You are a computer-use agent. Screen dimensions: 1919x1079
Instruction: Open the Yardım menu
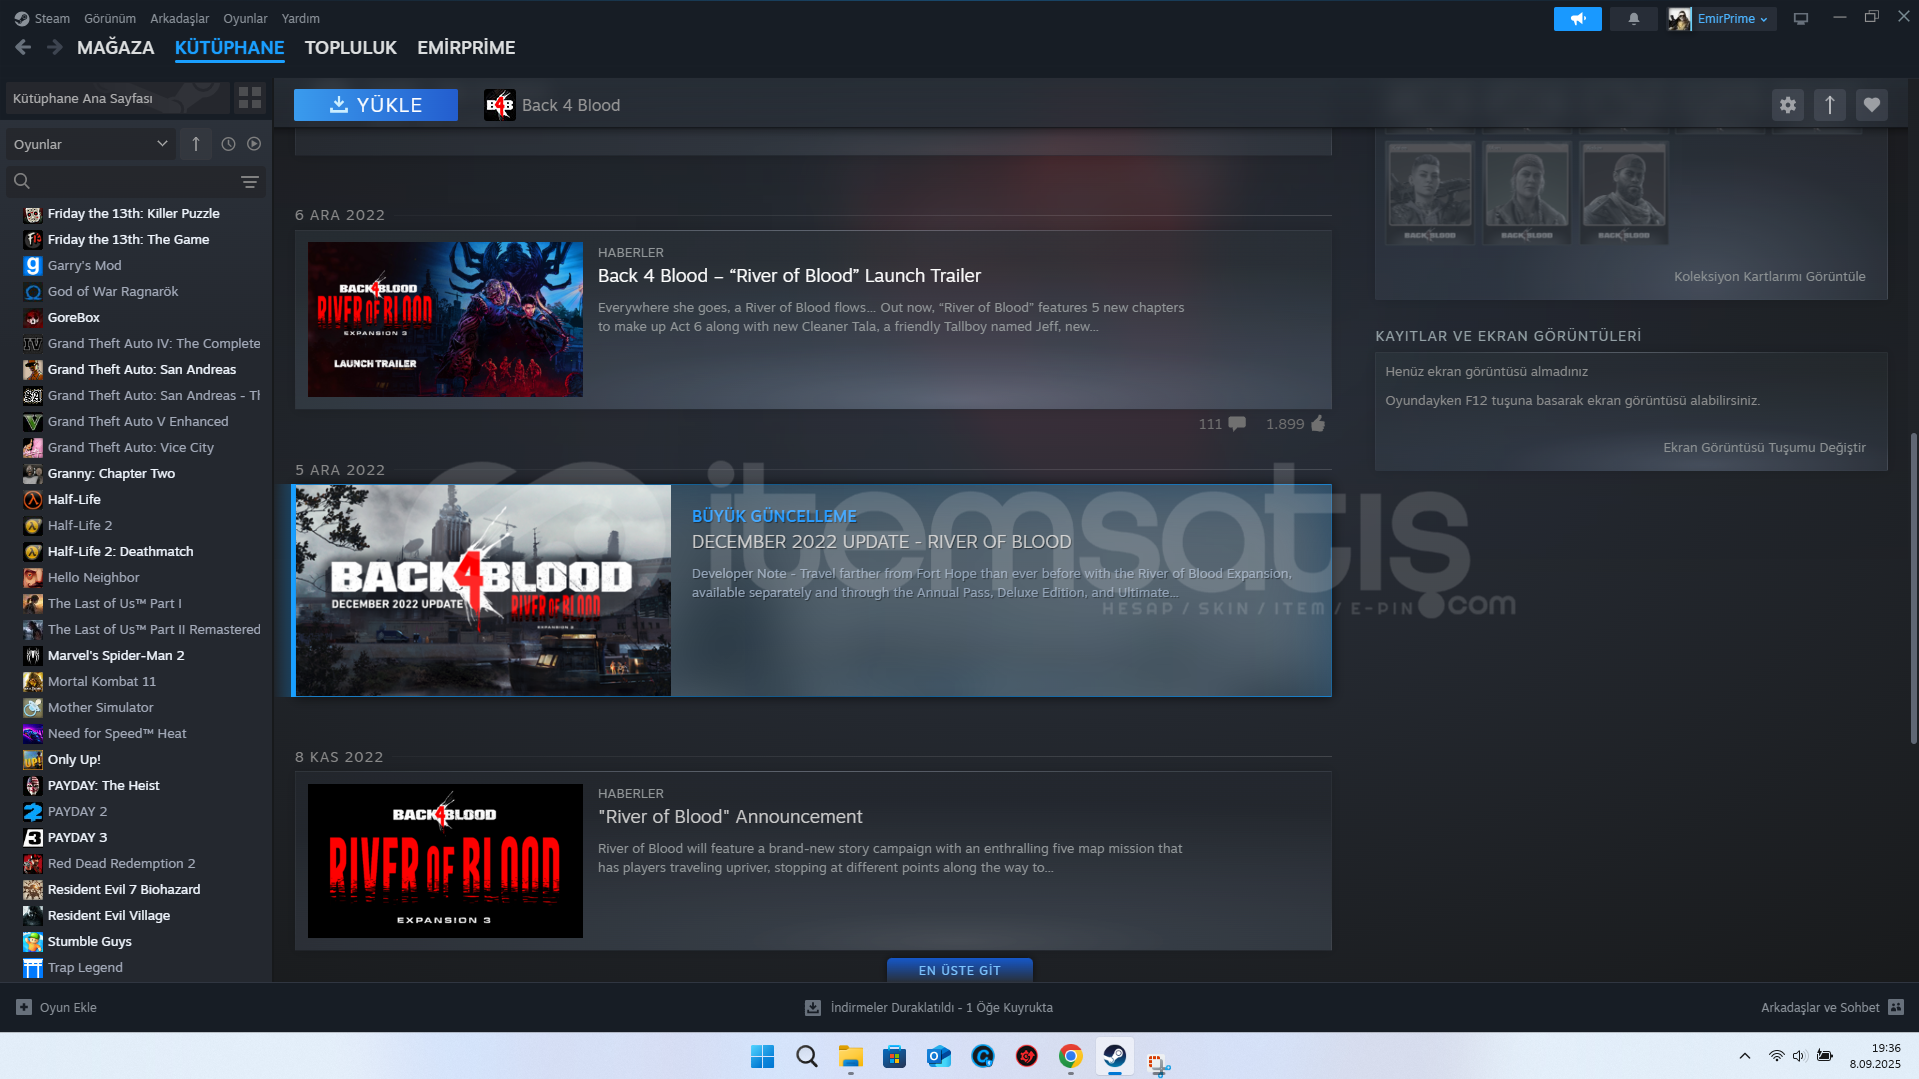300,18
